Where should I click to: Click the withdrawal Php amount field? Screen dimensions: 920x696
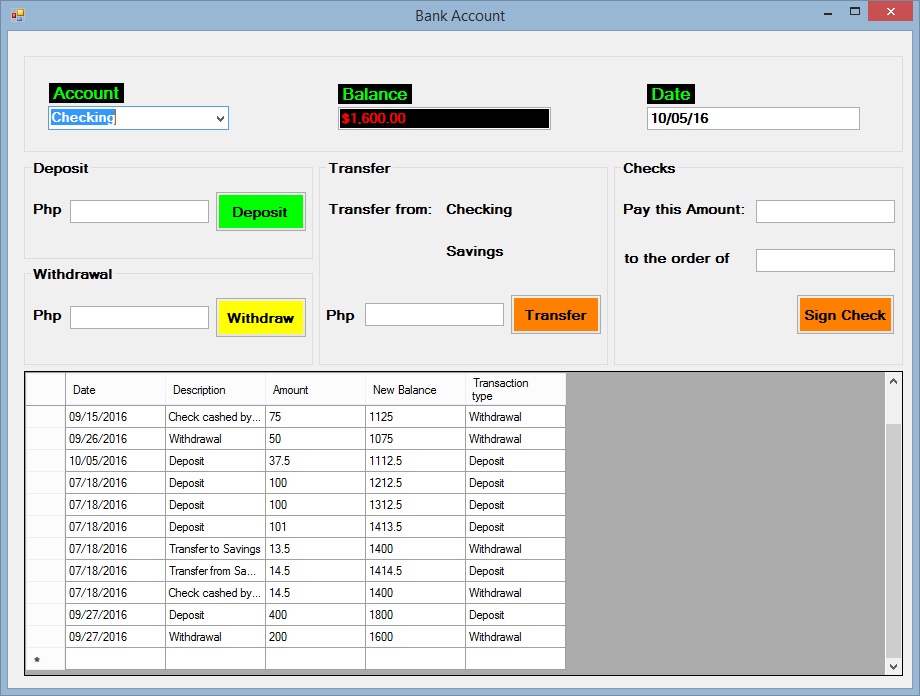tap(138, 315)
